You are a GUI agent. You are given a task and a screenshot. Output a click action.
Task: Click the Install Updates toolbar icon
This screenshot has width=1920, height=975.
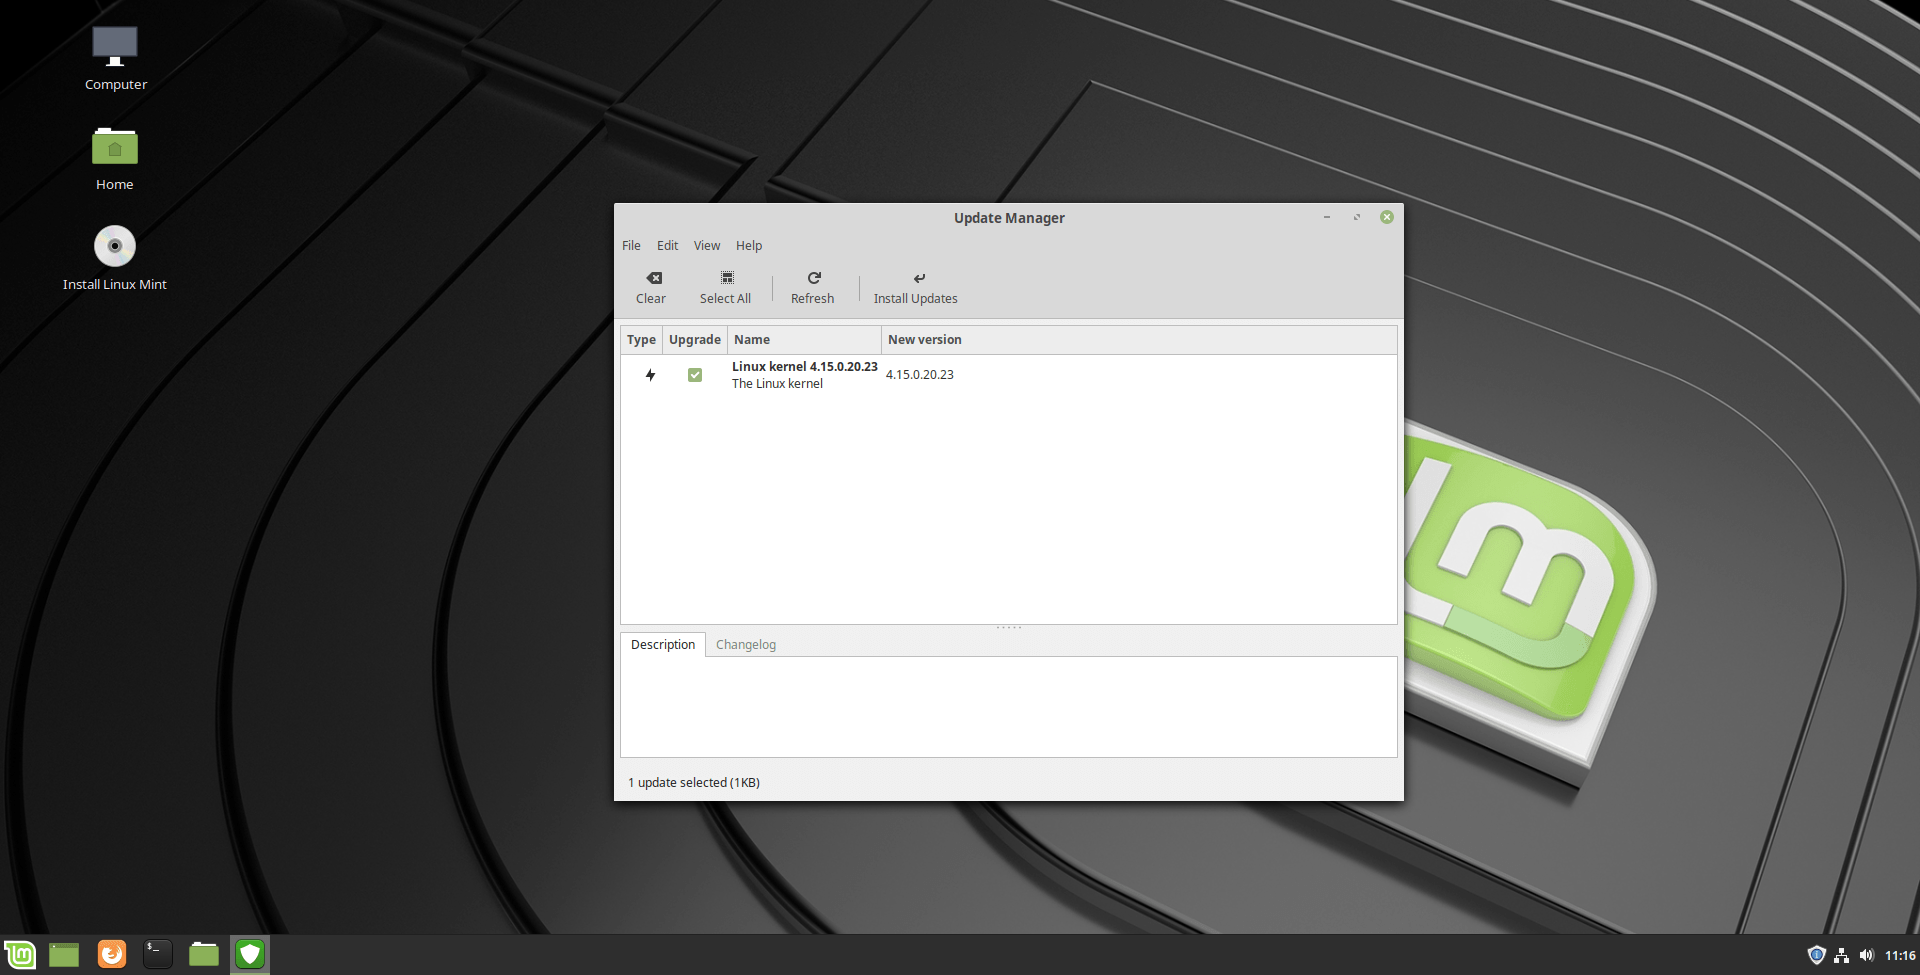click(919, 278)
